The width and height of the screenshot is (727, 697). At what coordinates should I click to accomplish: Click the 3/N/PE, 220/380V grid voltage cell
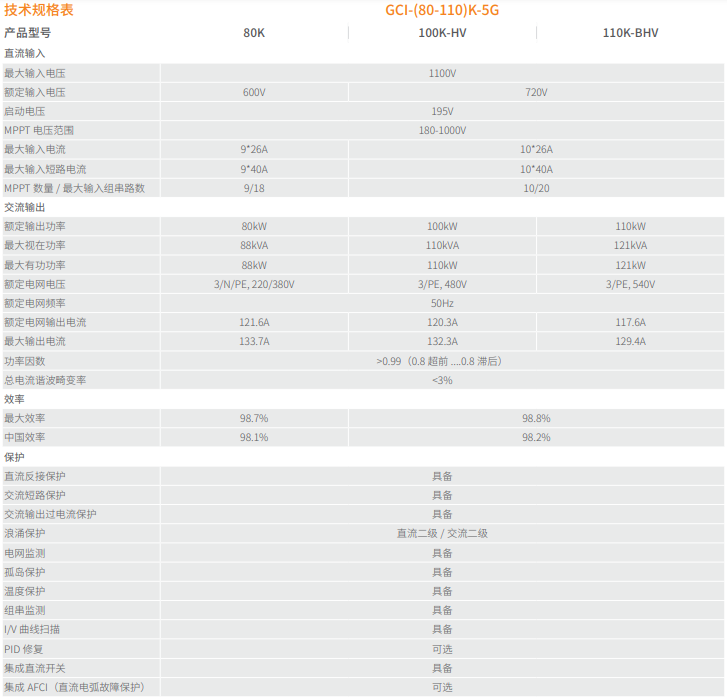[254, 284]
